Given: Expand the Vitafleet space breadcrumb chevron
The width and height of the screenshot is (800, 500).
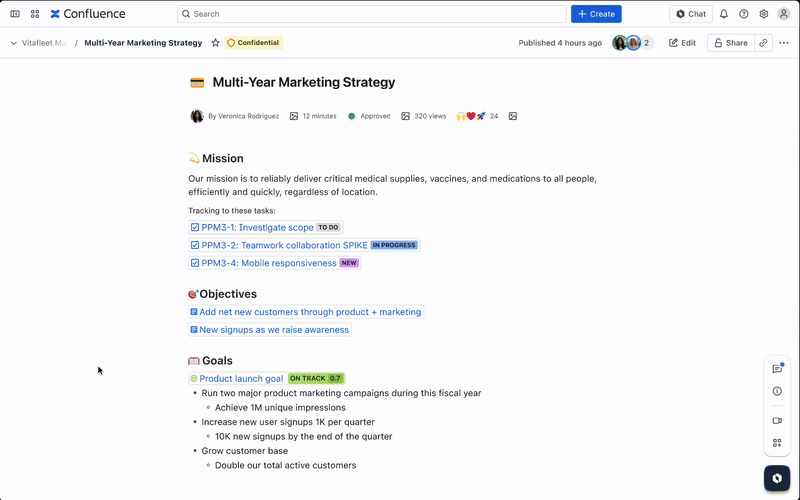Looking at the screenshot, I should 14,43.
